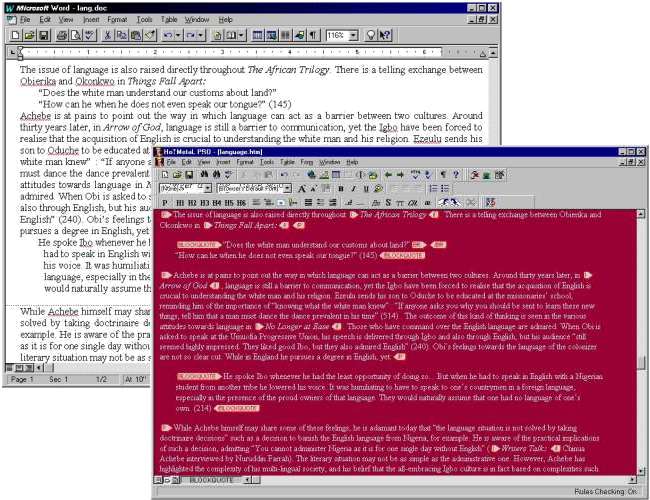Open the 116% zoom dropdown in Word
Screen dimensions: 650x500
point(353,35)
